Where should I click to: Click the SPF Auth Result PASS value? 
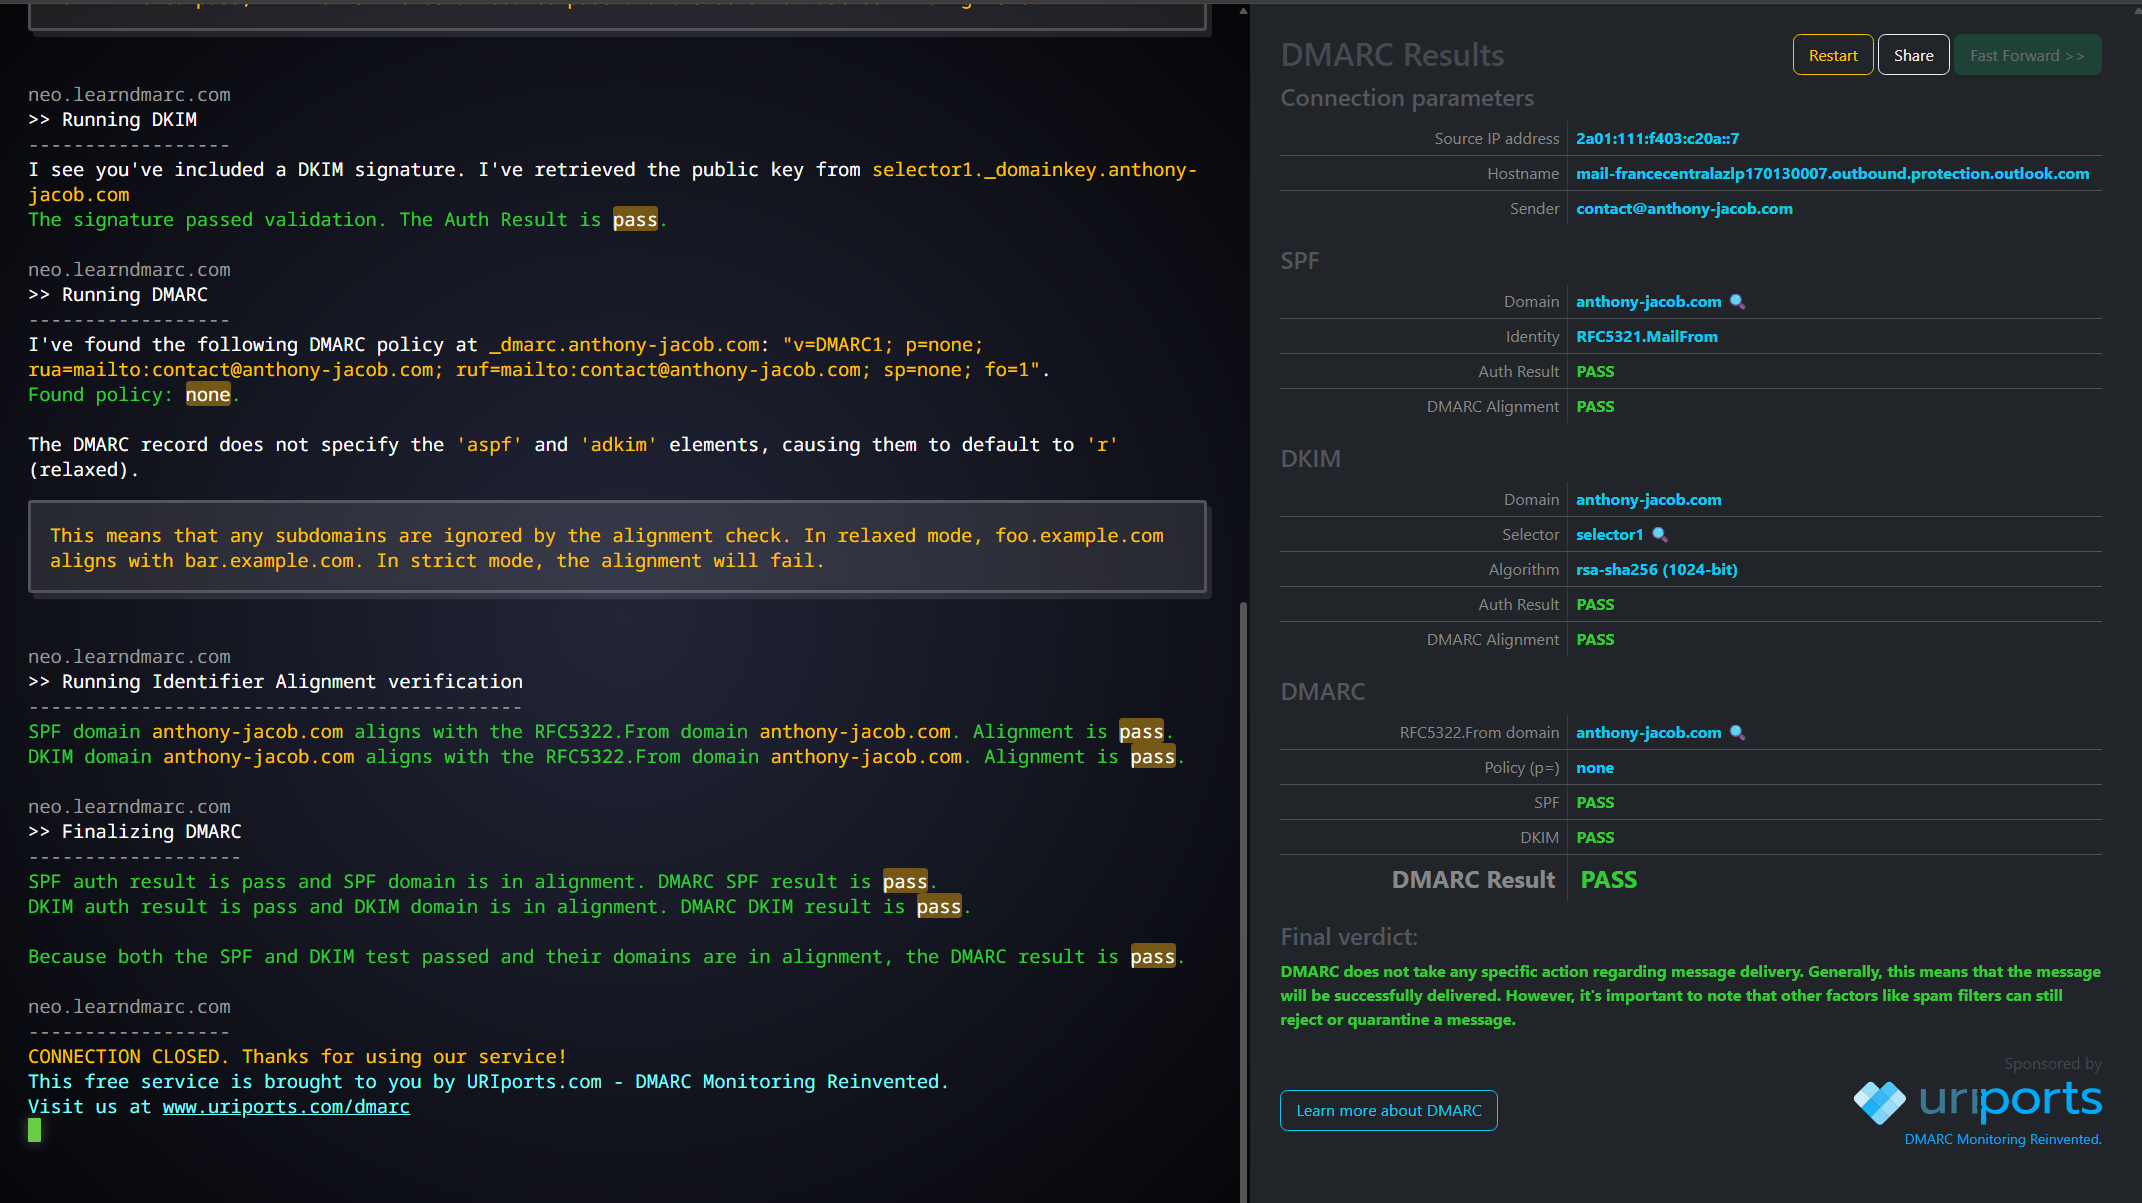click(x=1594, y=371)
